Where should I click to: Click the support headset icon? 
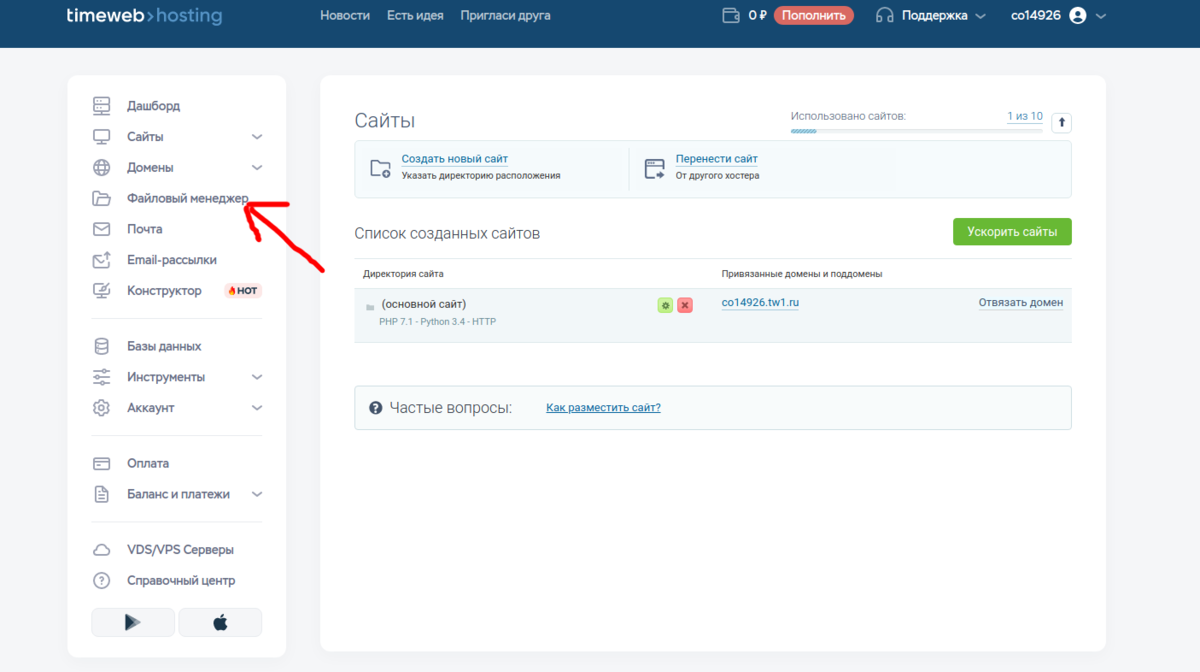(884, 15)
